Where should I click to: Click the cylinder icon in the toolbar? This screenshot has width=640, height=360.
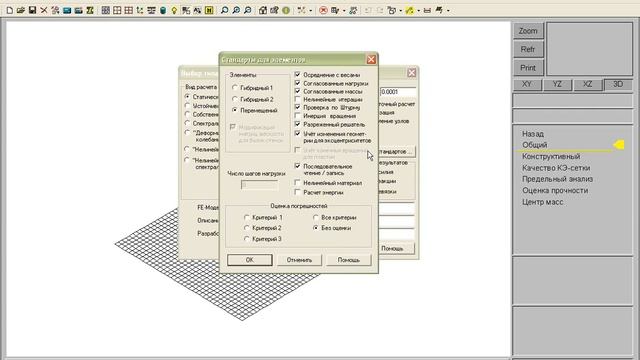click(x=163, y=10)
